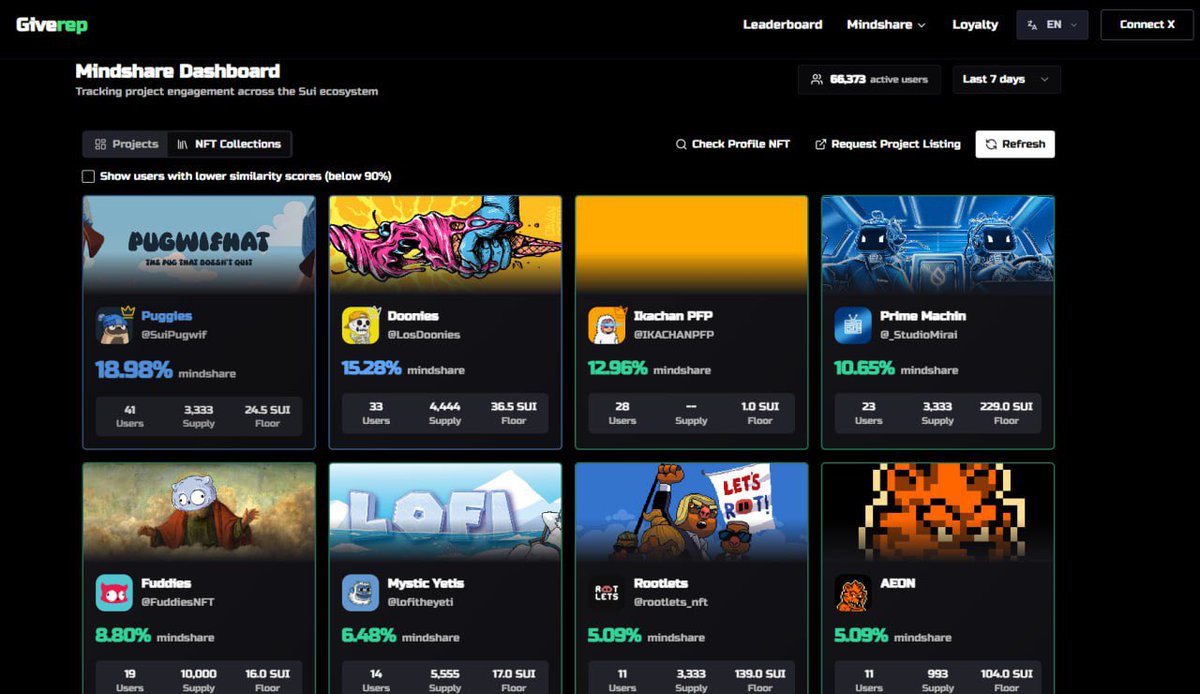Viewport: 1200px width, 694px height.
Task: Click Request Project Listing link
Action: tap(888, 144)
